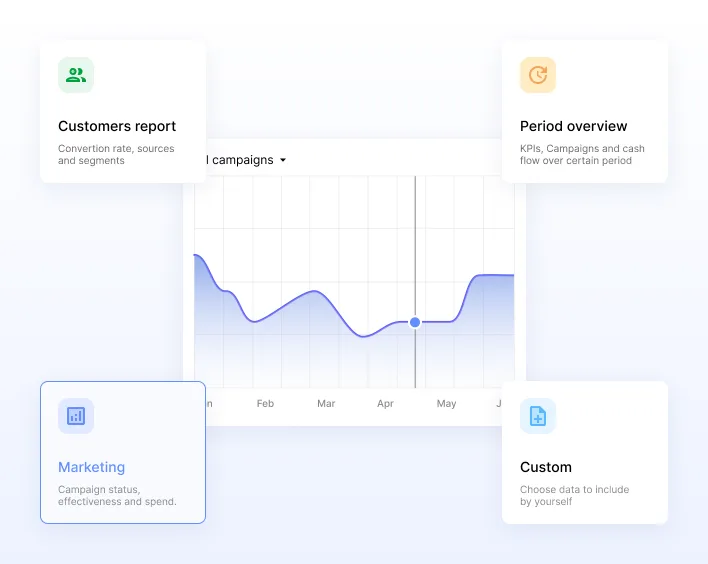Viewport: 708px width, 564px height.
Task: Click the Mar axis label
Action: (x=326, y=404)
